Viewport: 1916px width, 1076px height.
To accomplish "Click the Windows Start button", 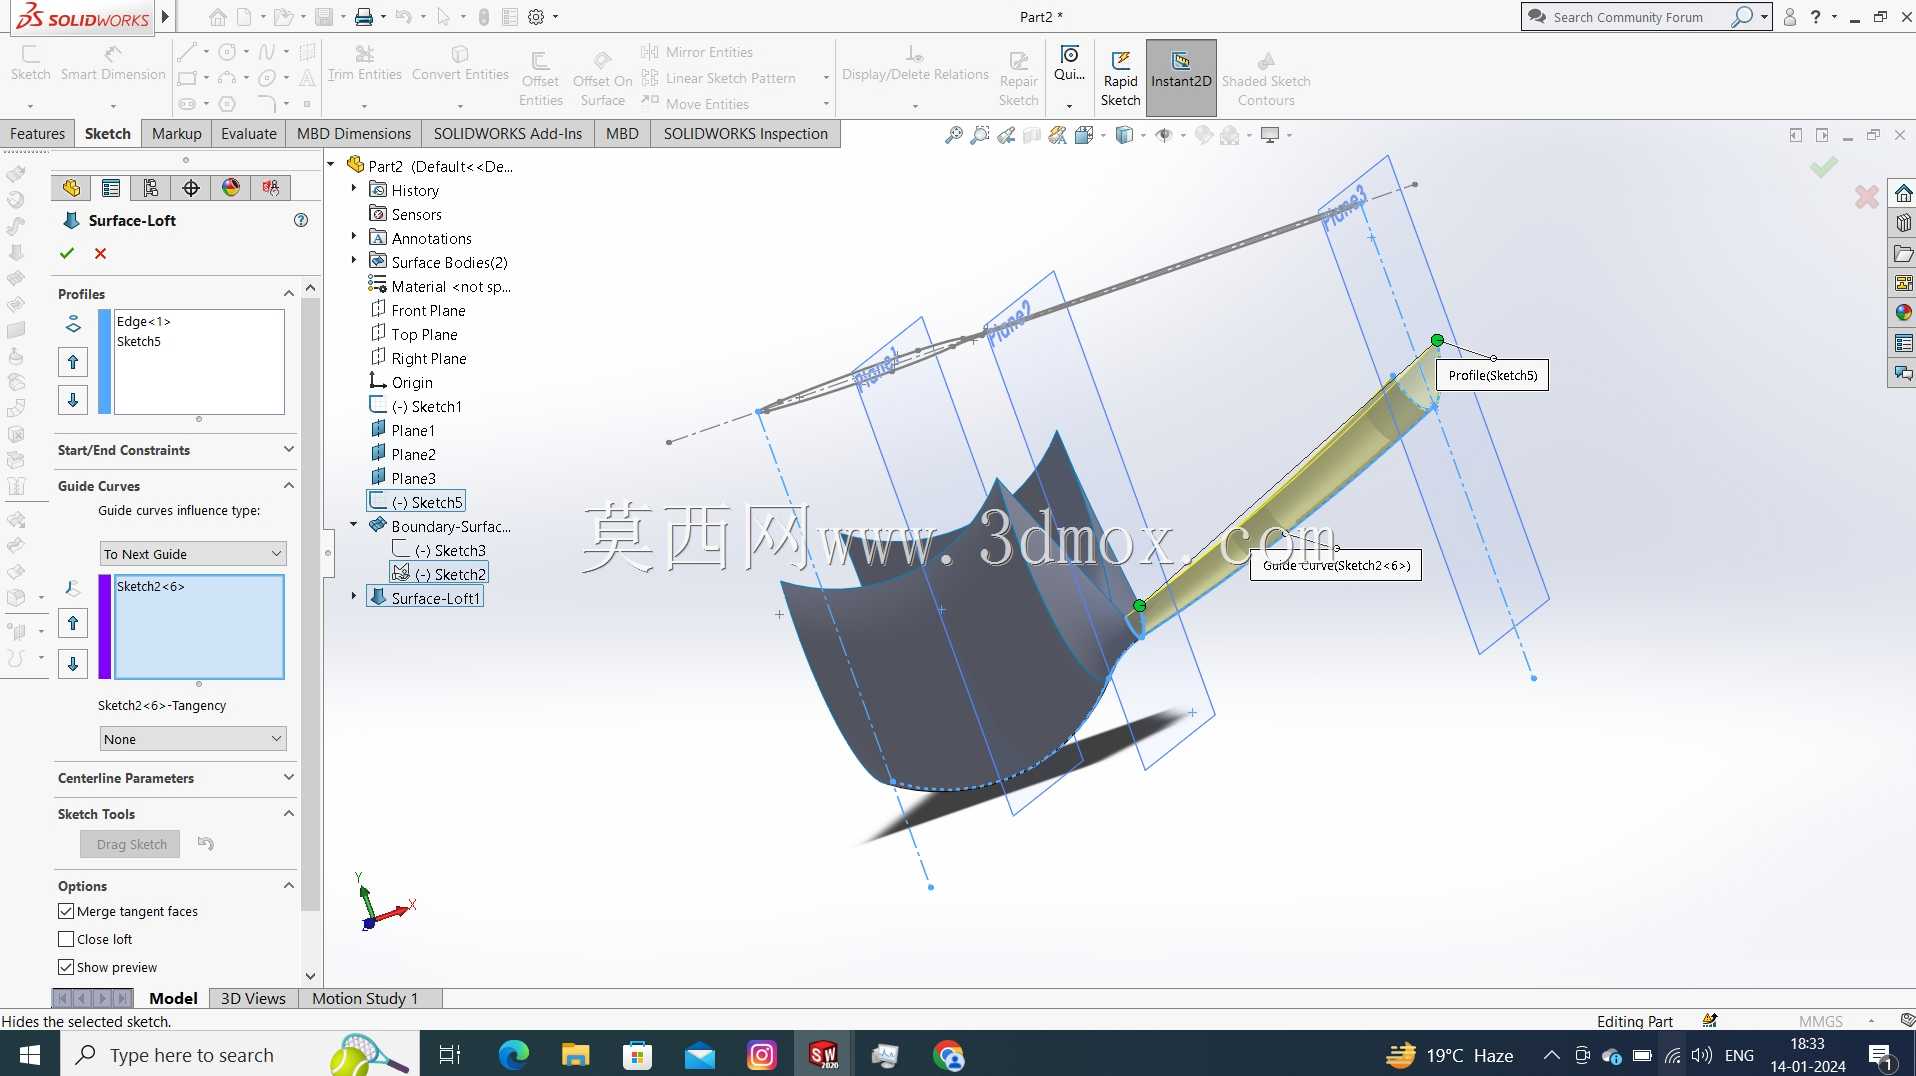I will tap(30, 1054).
